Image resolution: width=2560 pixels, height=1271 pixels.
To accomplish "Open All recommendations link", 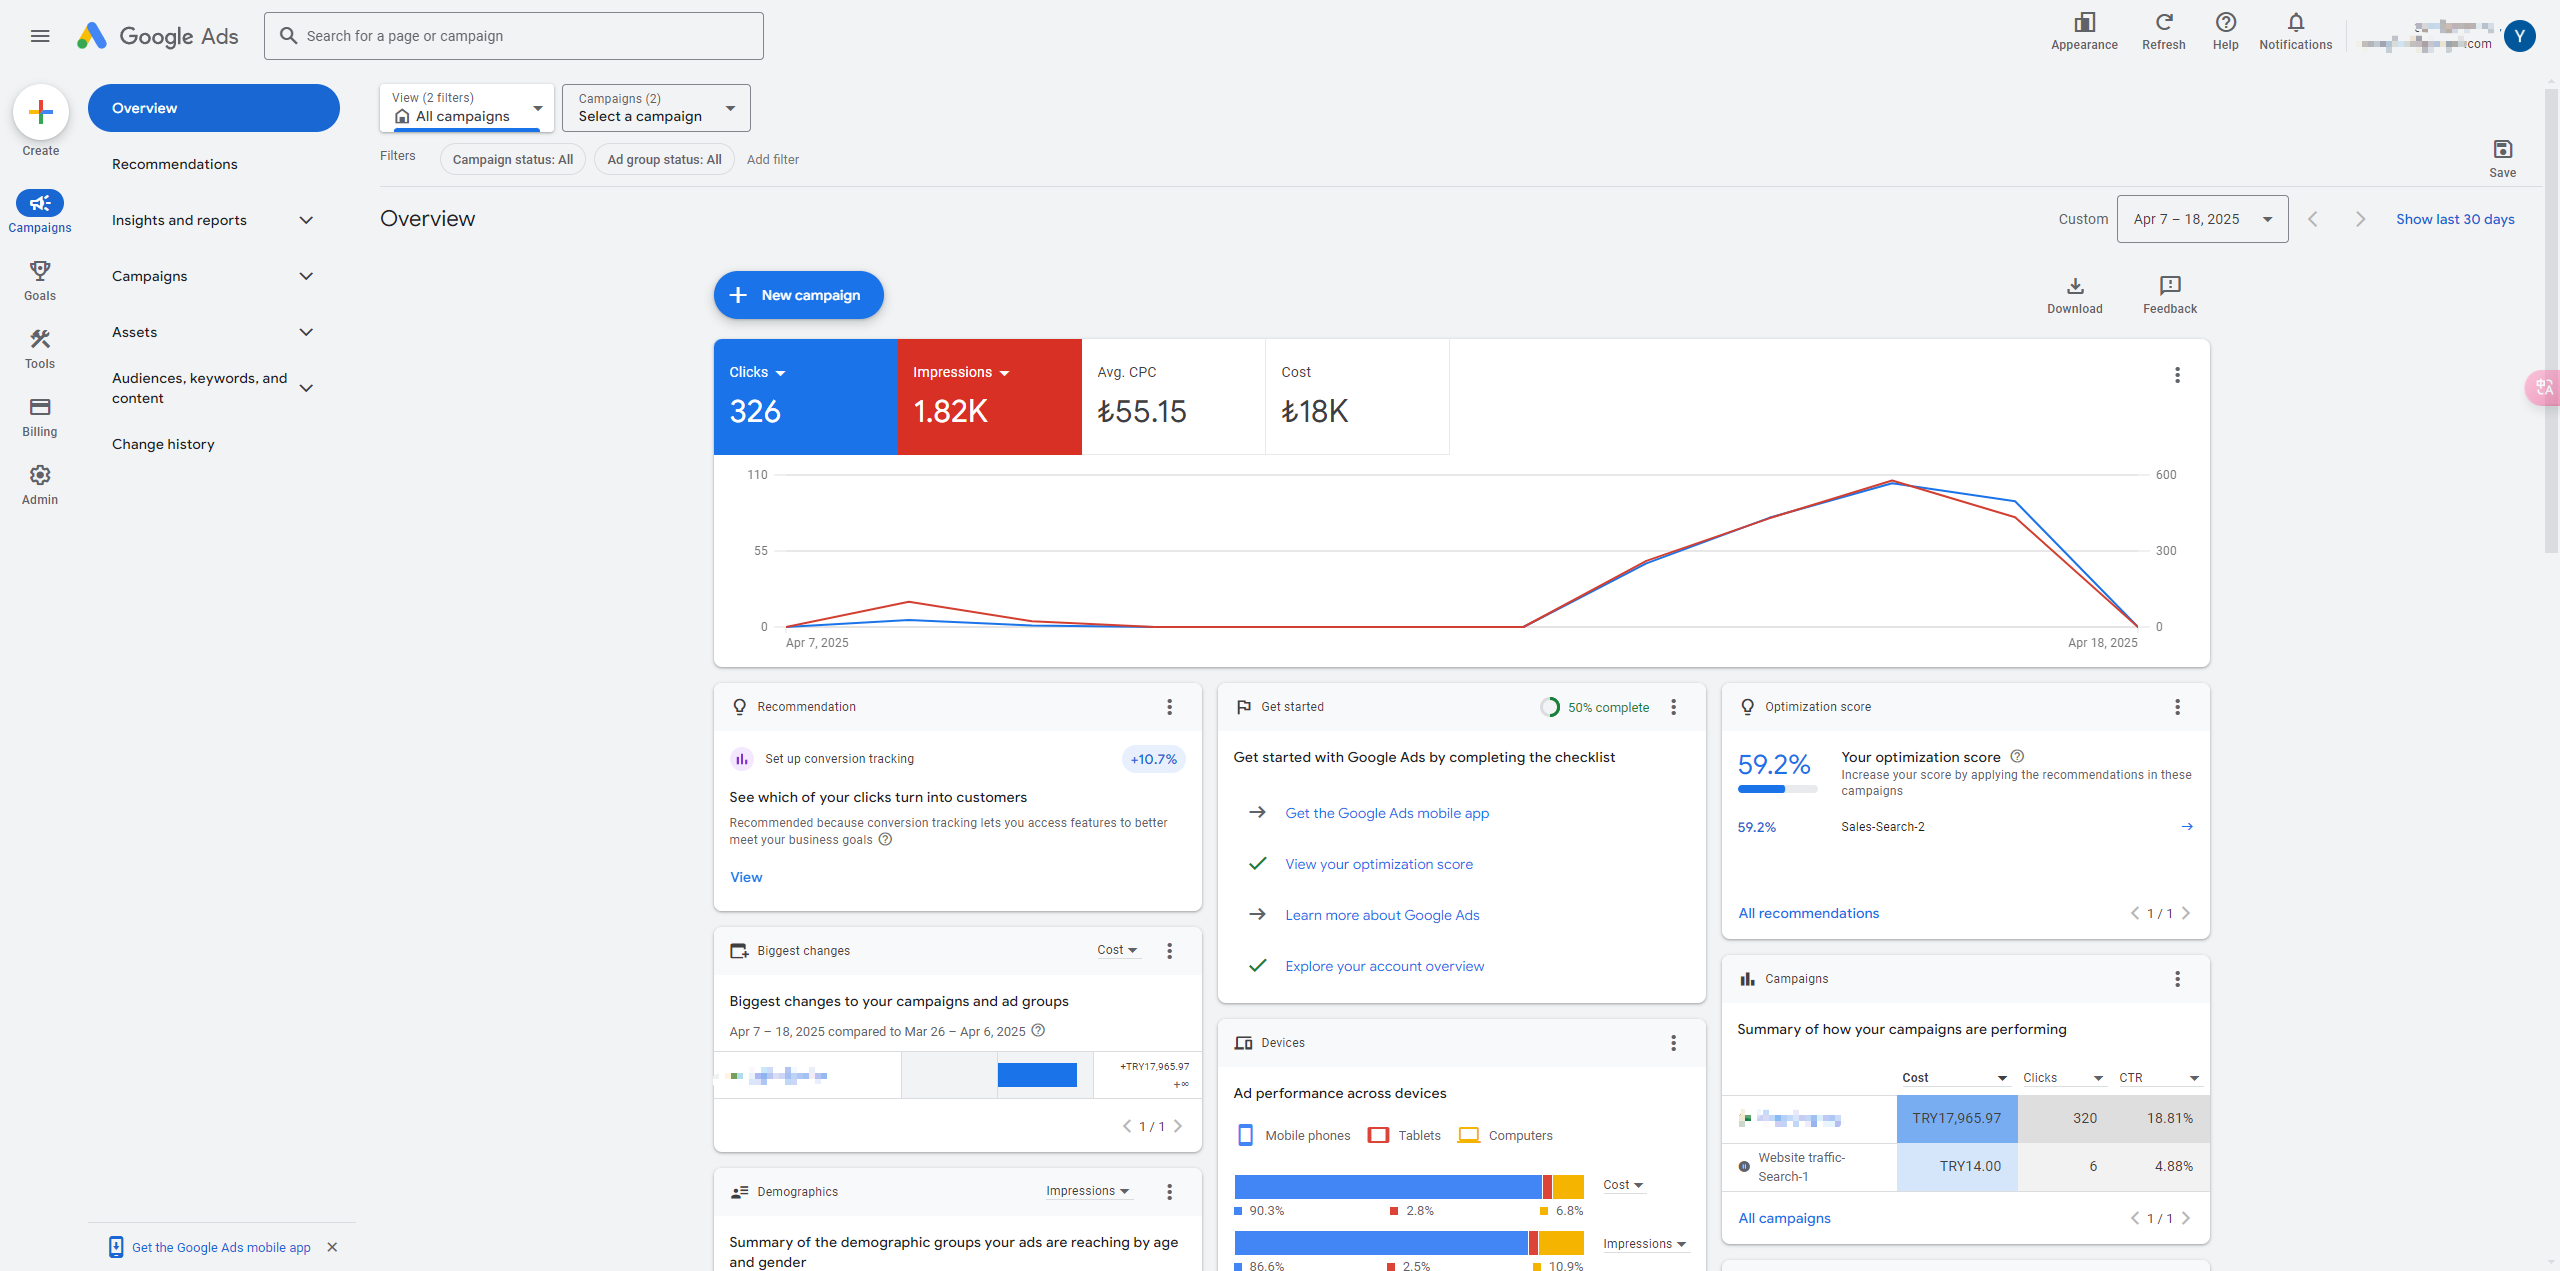I will (x=1808, y=913).
